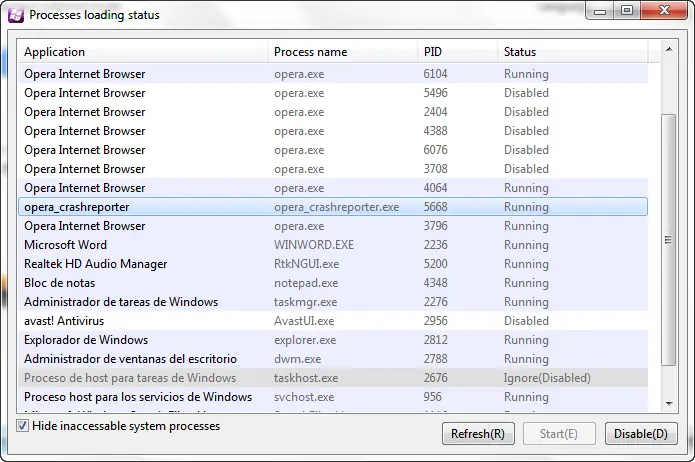Select Administrador de ventanas del escritorio row

333,359
